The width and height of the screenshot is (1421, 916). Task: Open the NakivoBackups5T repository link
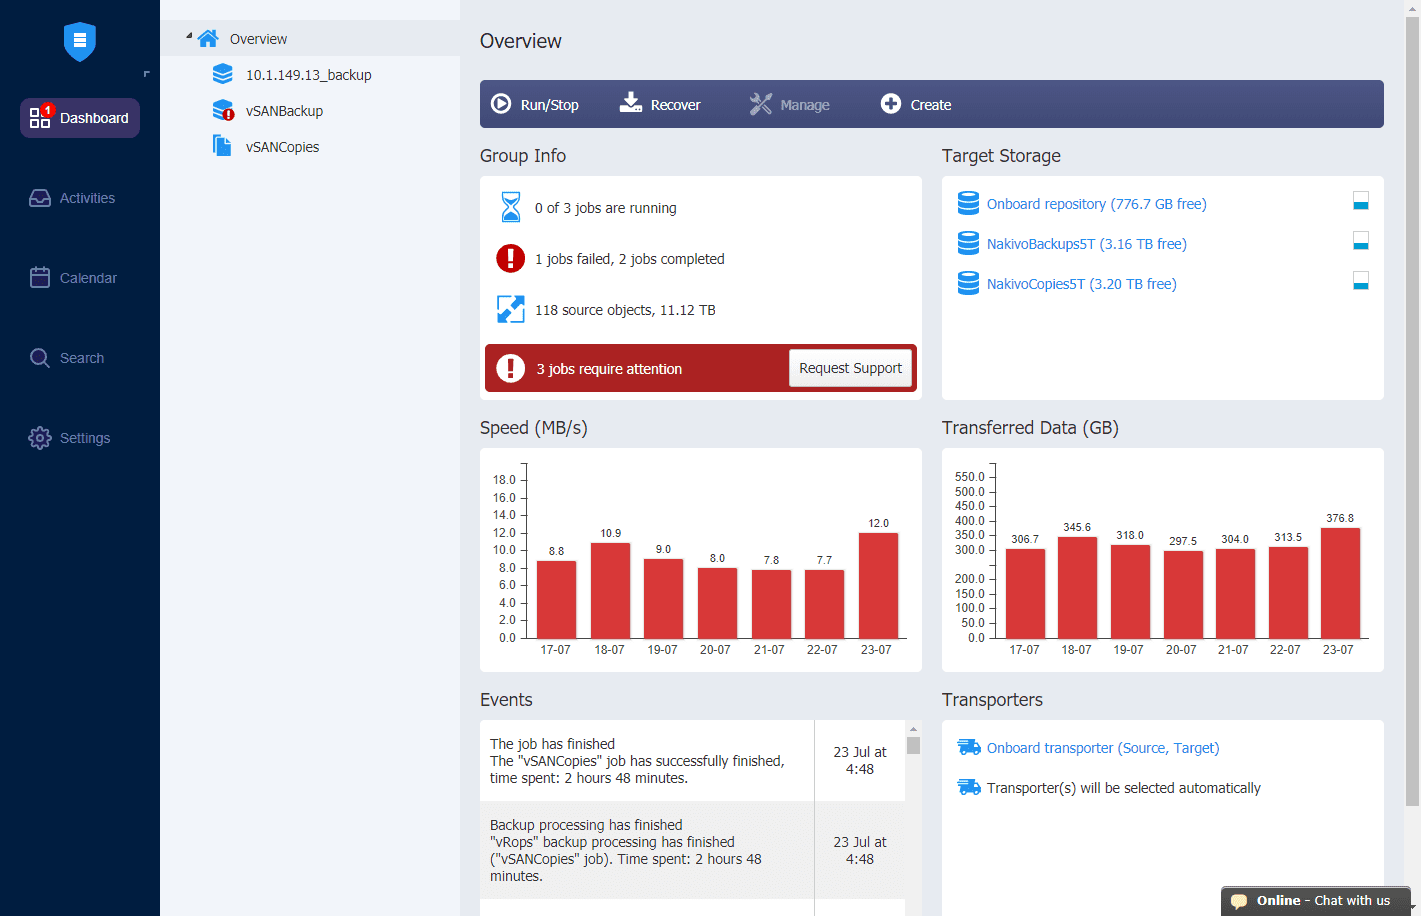click(1085, 243)
